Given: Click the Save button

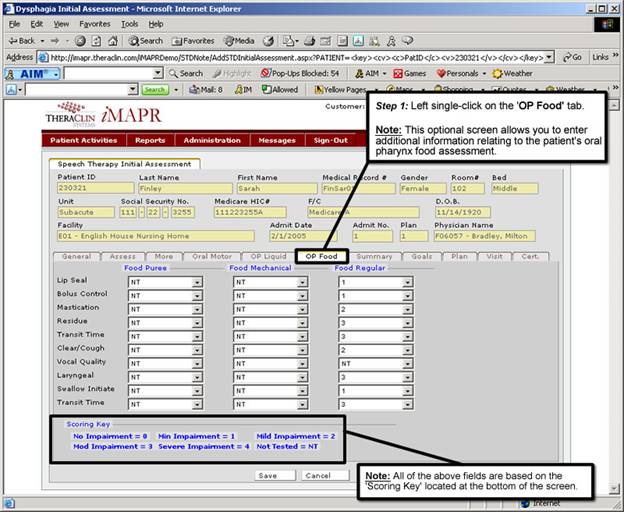Looking at the screenshot, I should coord(275,475).
